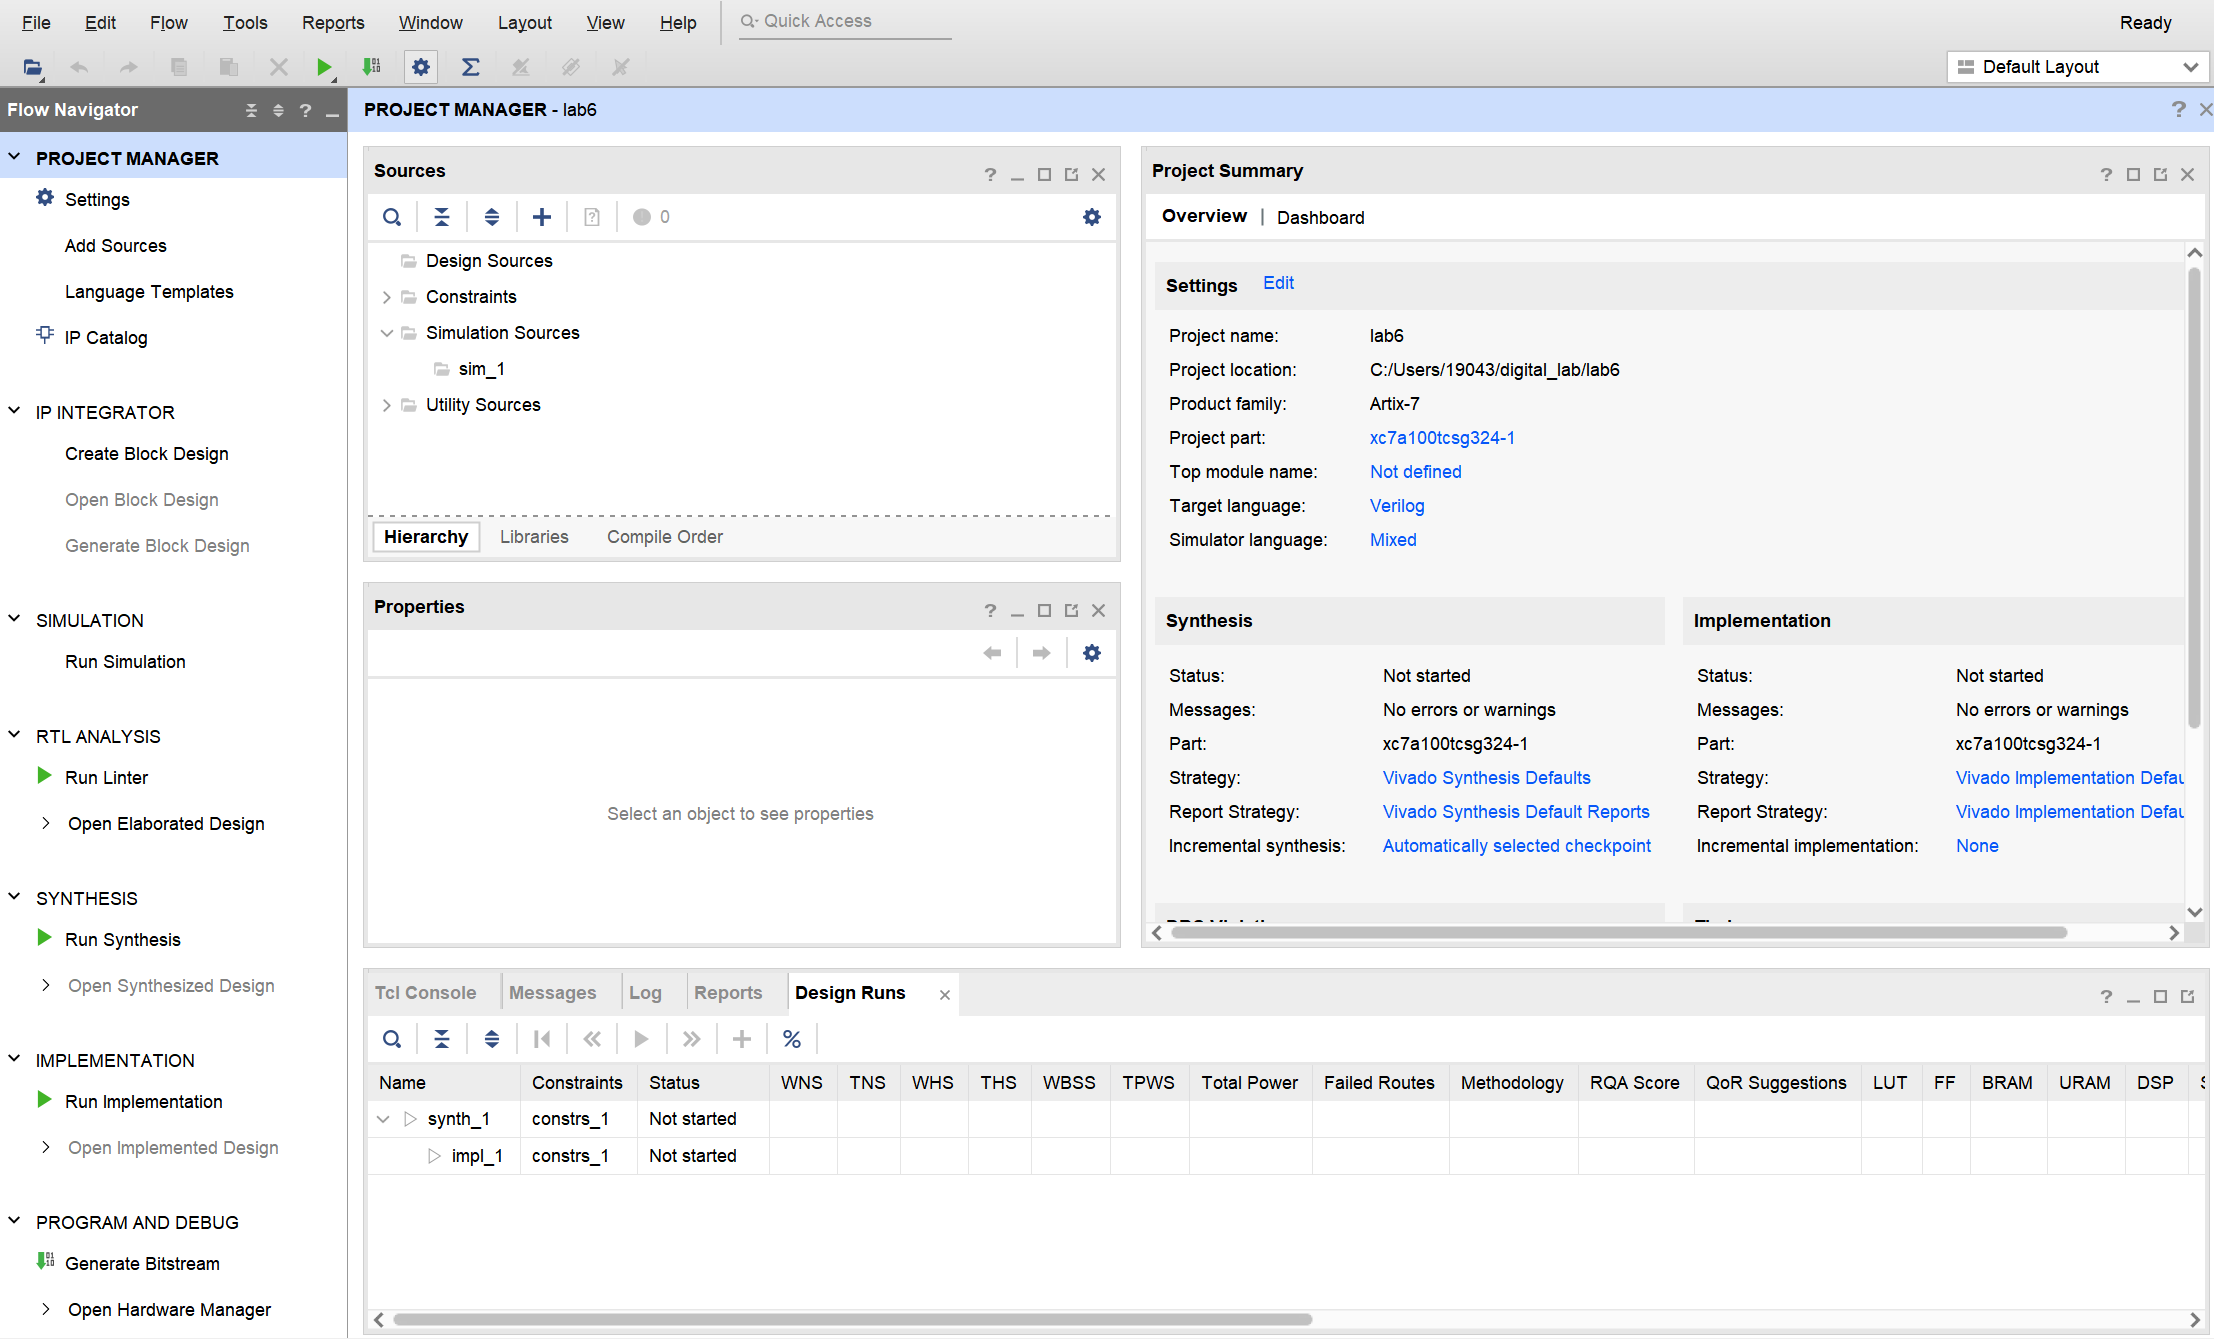
Task: Search within the Sources panel
Action: coord(392,217)
